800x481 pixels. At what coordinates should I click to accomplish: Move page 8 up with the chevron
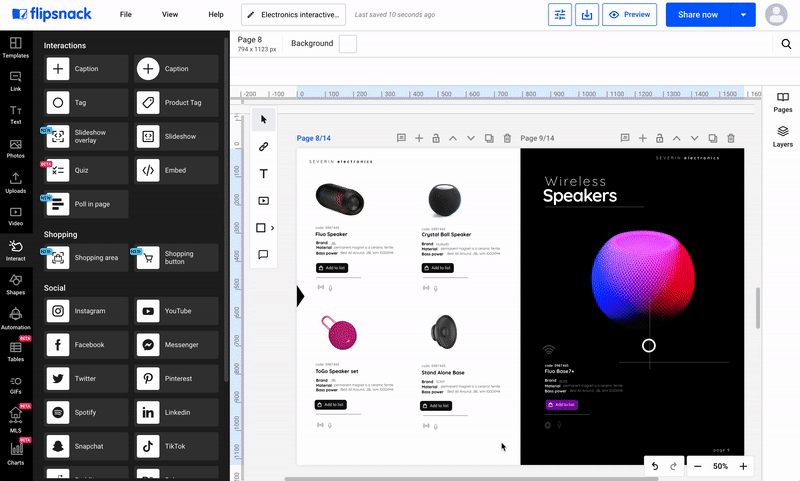click(x=453, y=138)
